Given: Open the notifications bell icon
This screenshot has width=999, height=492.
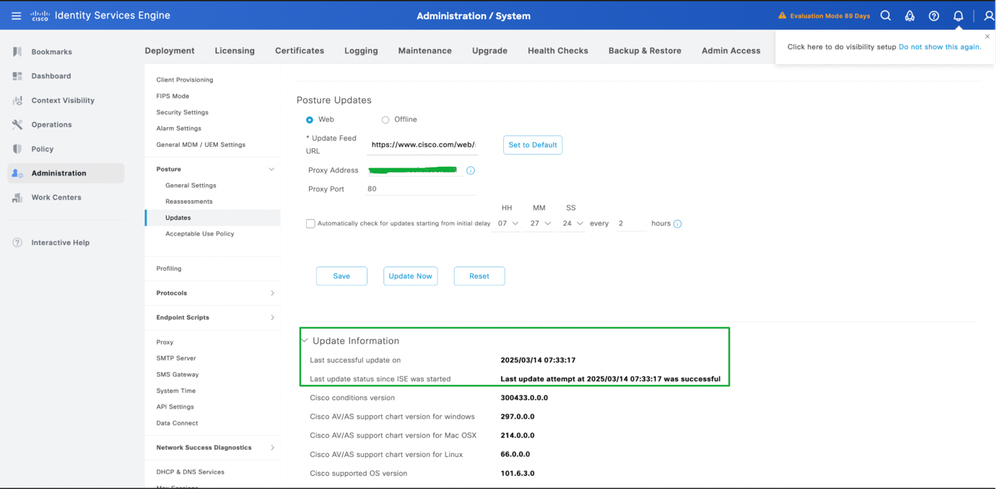Looking at the screenshot, I should 958,16.
